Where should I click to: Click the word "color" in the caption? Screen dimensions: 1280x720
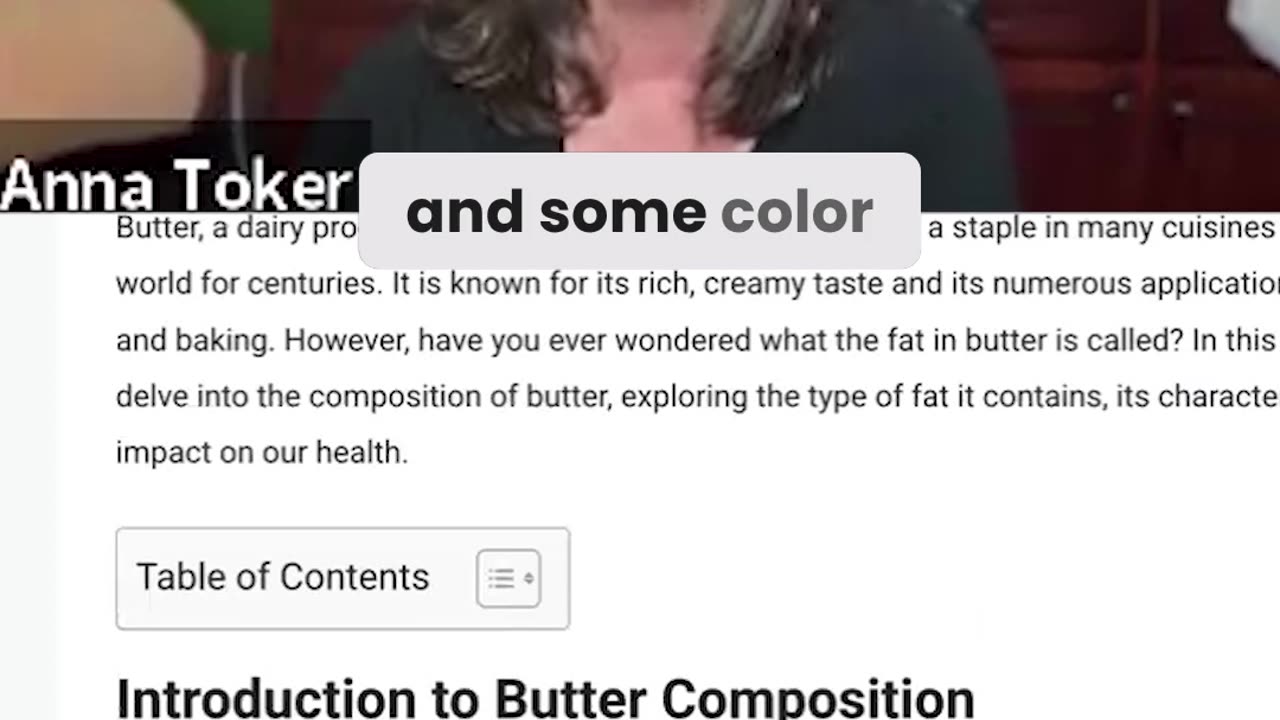coord(797,212)
